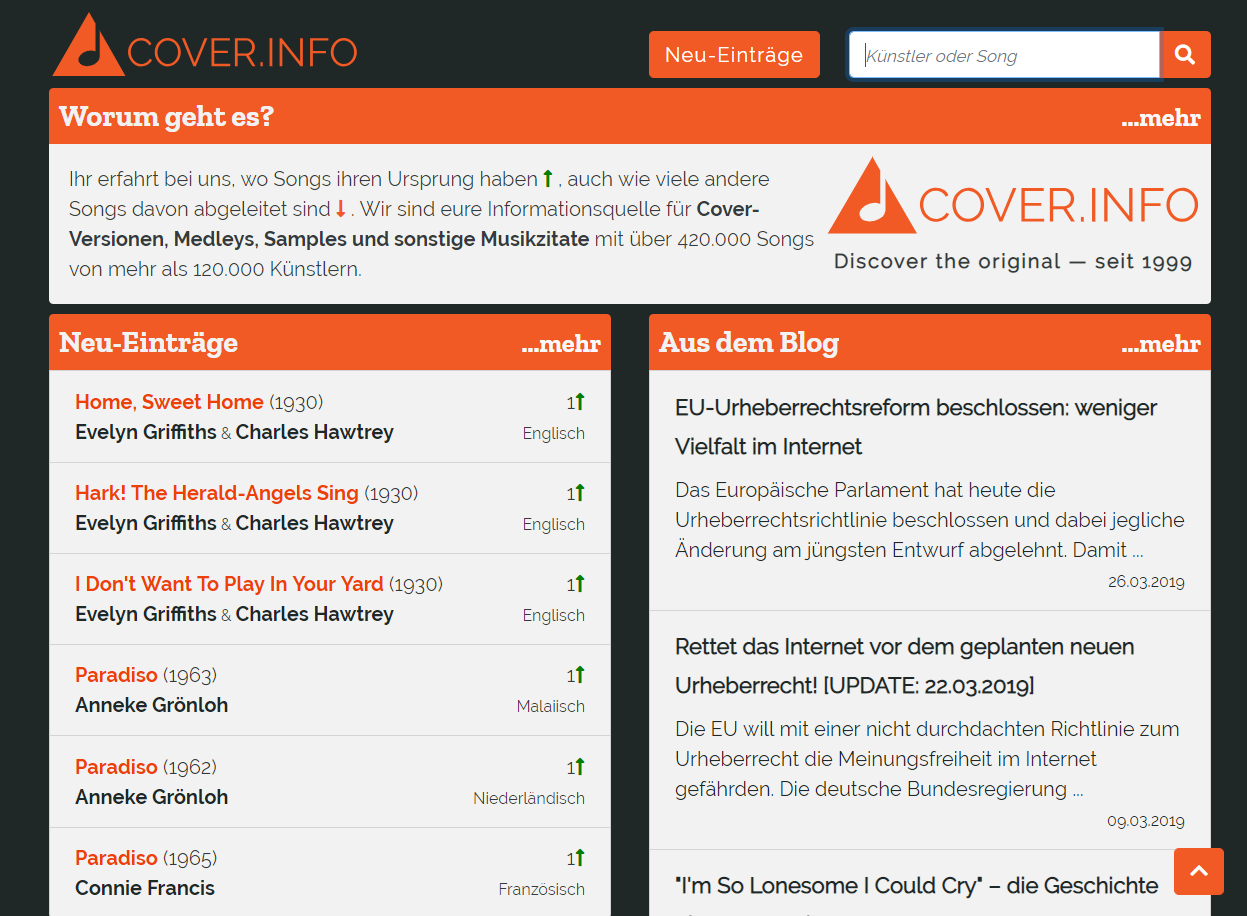The width and height of the screenshot is (1247, 916).
Task: Open ...mehr in the Neu-Einträge panel header
Action: 561,344
